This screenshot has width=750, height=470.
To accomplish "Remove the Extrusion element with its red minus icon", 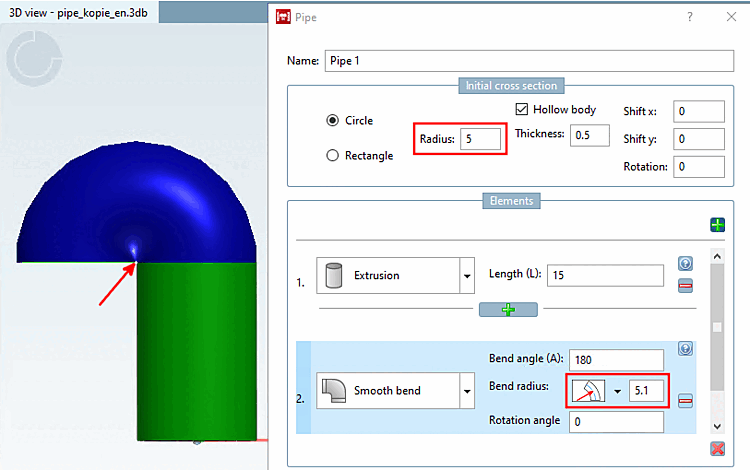I will tap(685, 286).
